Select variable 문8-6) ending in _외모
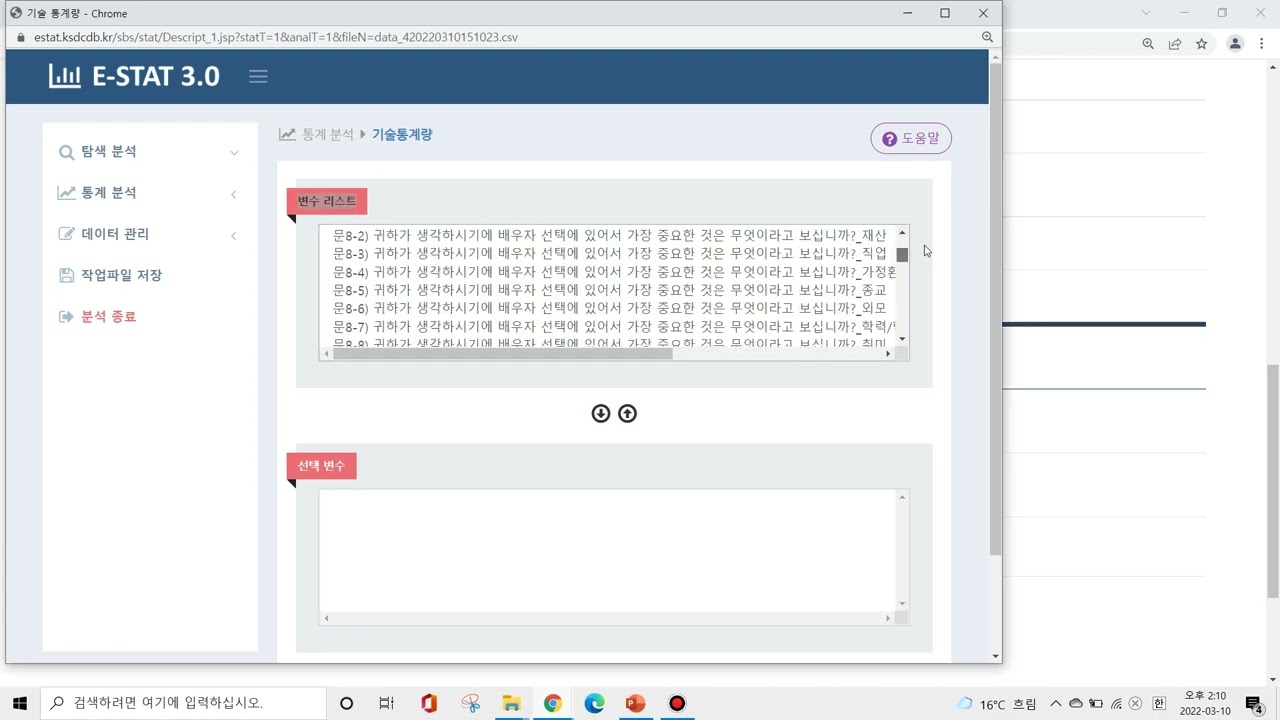The height and width of the screenshot is (720, 1280). 610,308
